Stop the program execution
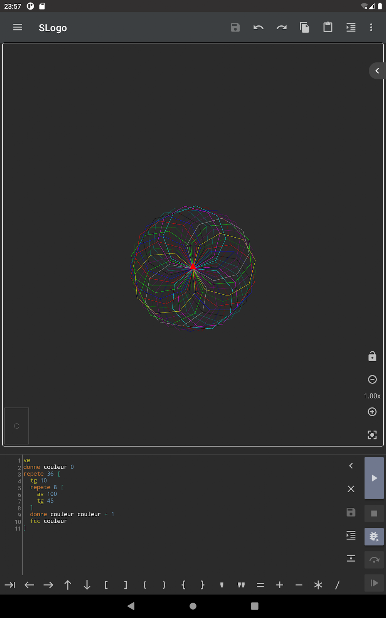 click(374, 514)
